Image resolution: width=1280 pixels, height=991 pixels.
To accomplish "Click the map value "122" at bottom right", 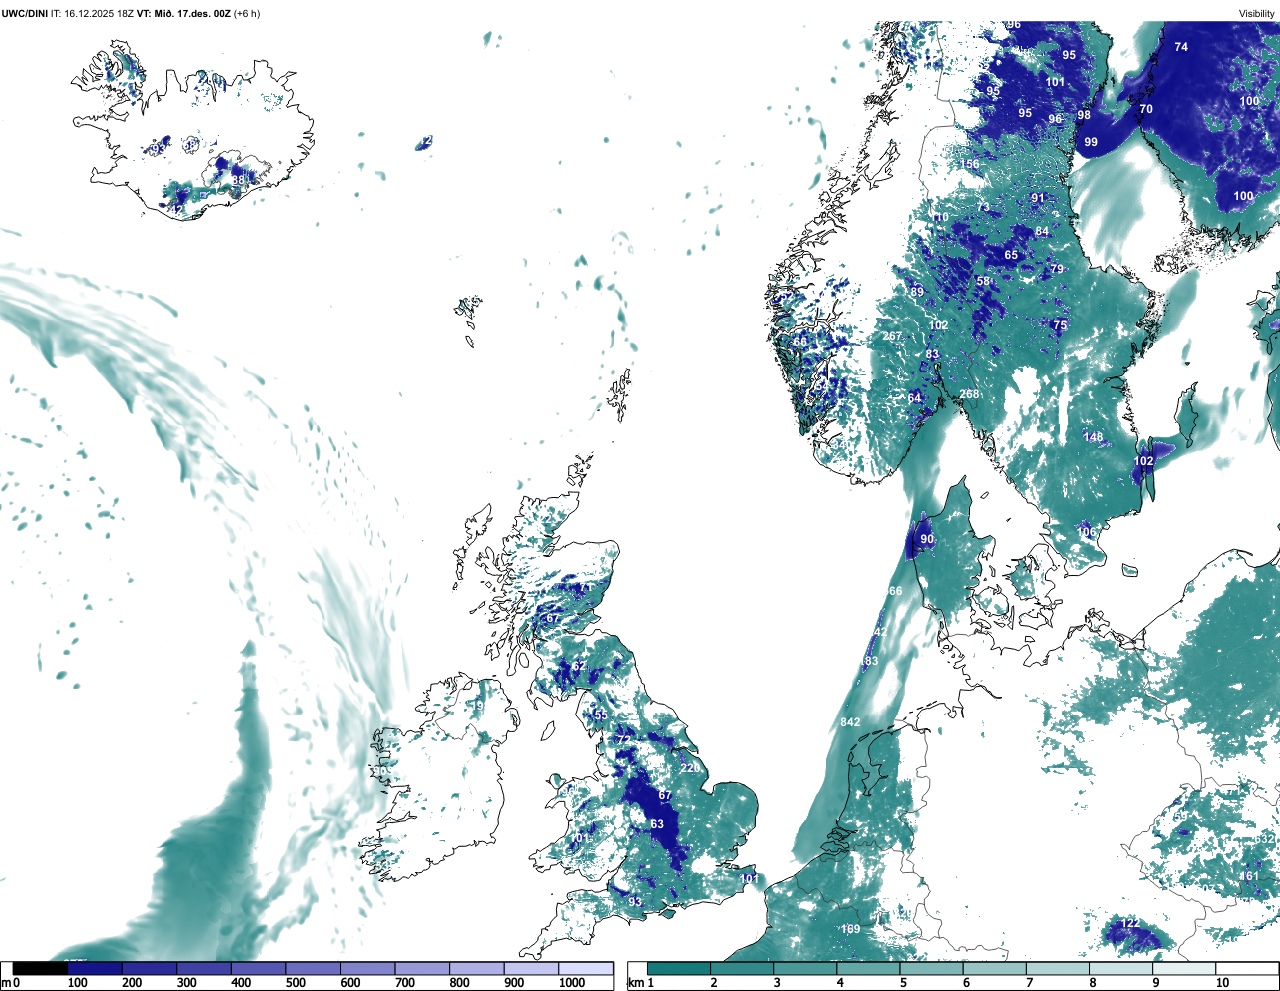I will [1130, 923].
